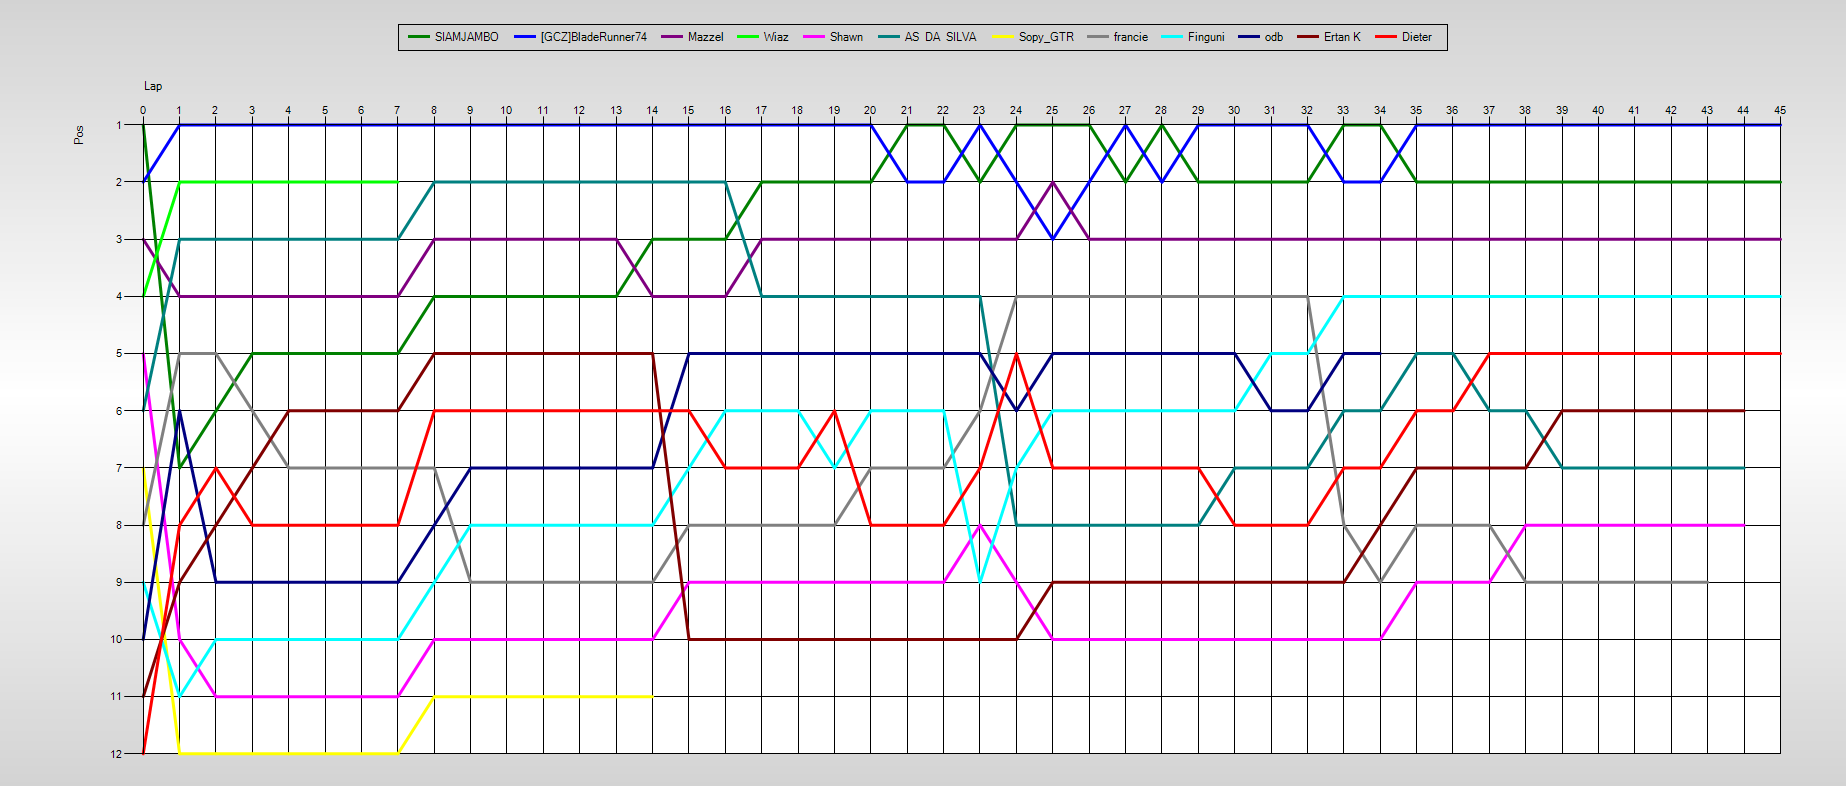The image size is (1846, 786).
Task: Click lap marker 14 on the top axis
Action: (x=652, y=110)
